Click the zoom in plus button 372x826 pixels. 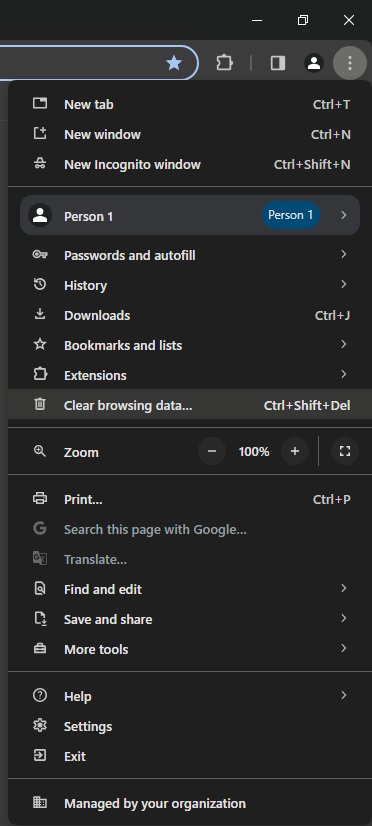coord(295,451)
